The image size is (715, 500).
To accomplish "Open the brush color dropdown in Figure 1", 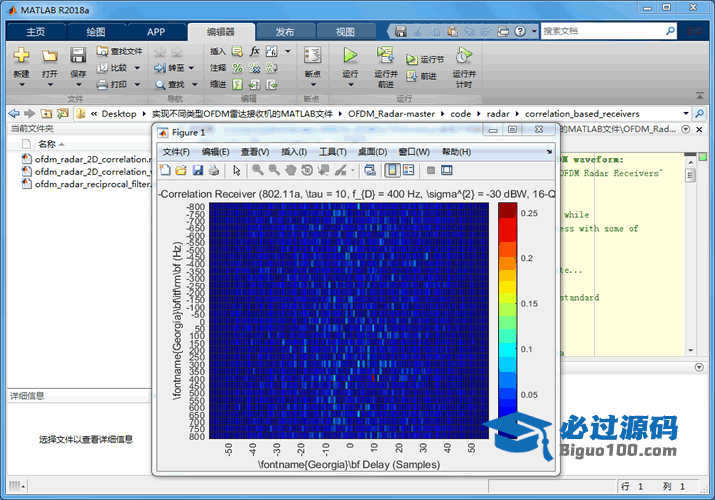I will [352, 170].
